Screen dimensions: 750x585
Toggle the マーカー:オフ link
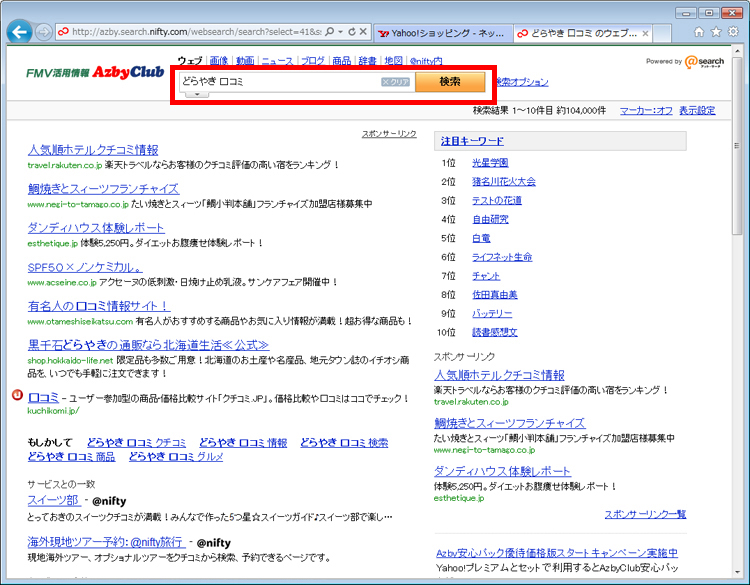(x=646, y=110)
